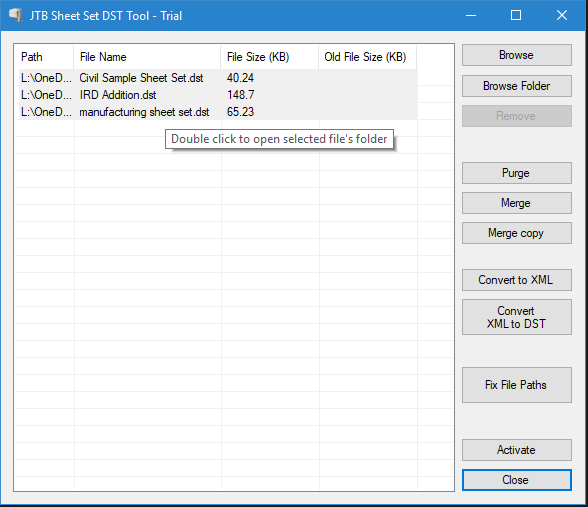This screenshot has width=588, height=507.
Task: Click the Fix File Paths button
Action: (x=516, y=385)
